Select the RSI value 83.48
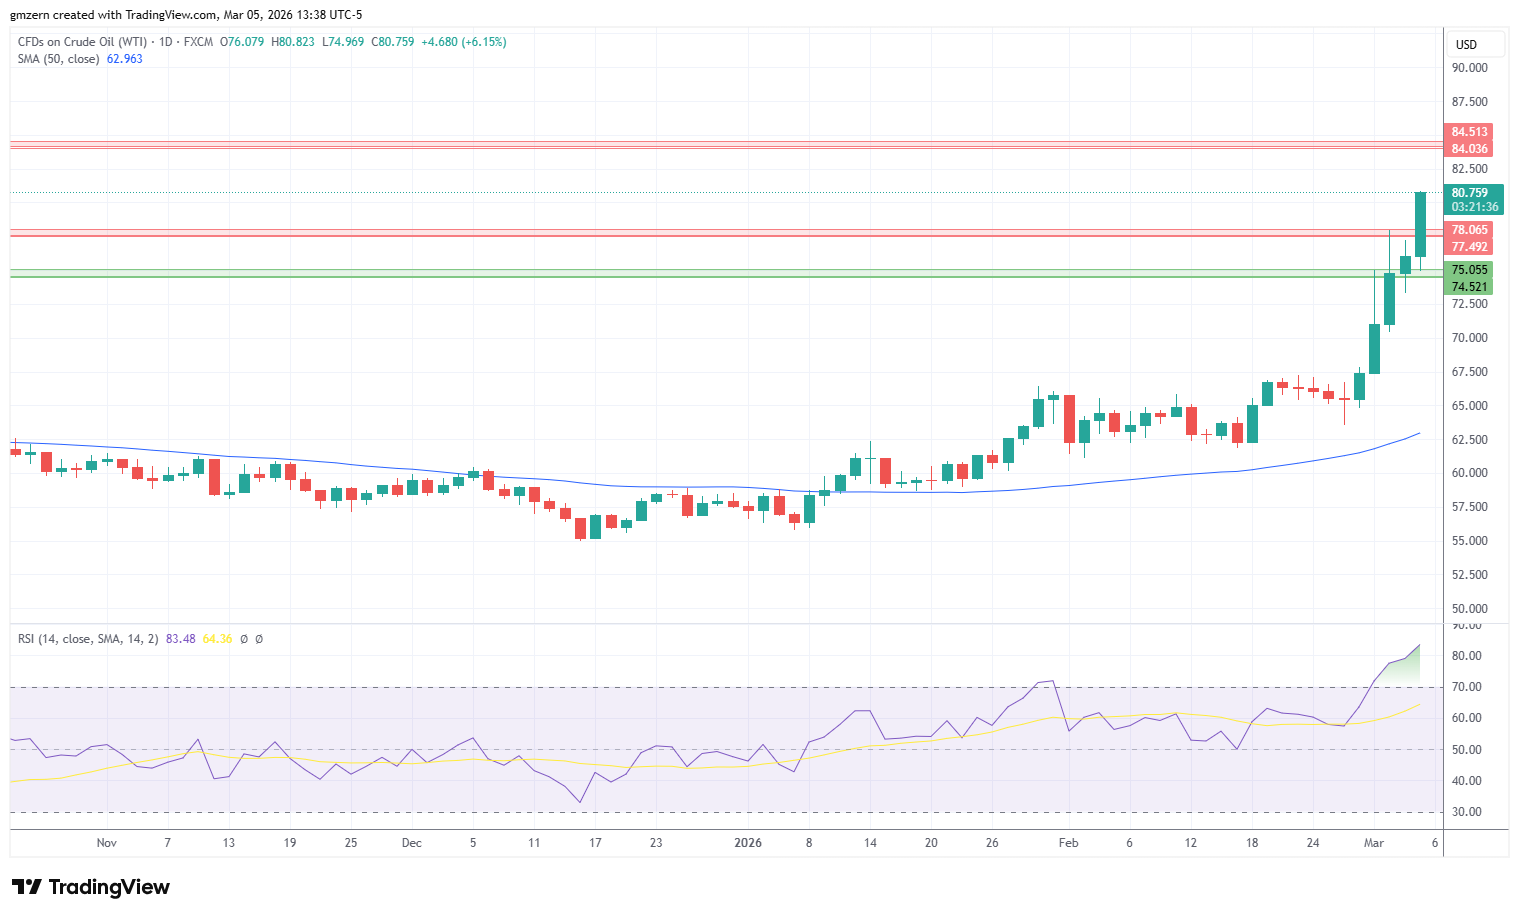 pyautogui.click(x=181, y=639)
